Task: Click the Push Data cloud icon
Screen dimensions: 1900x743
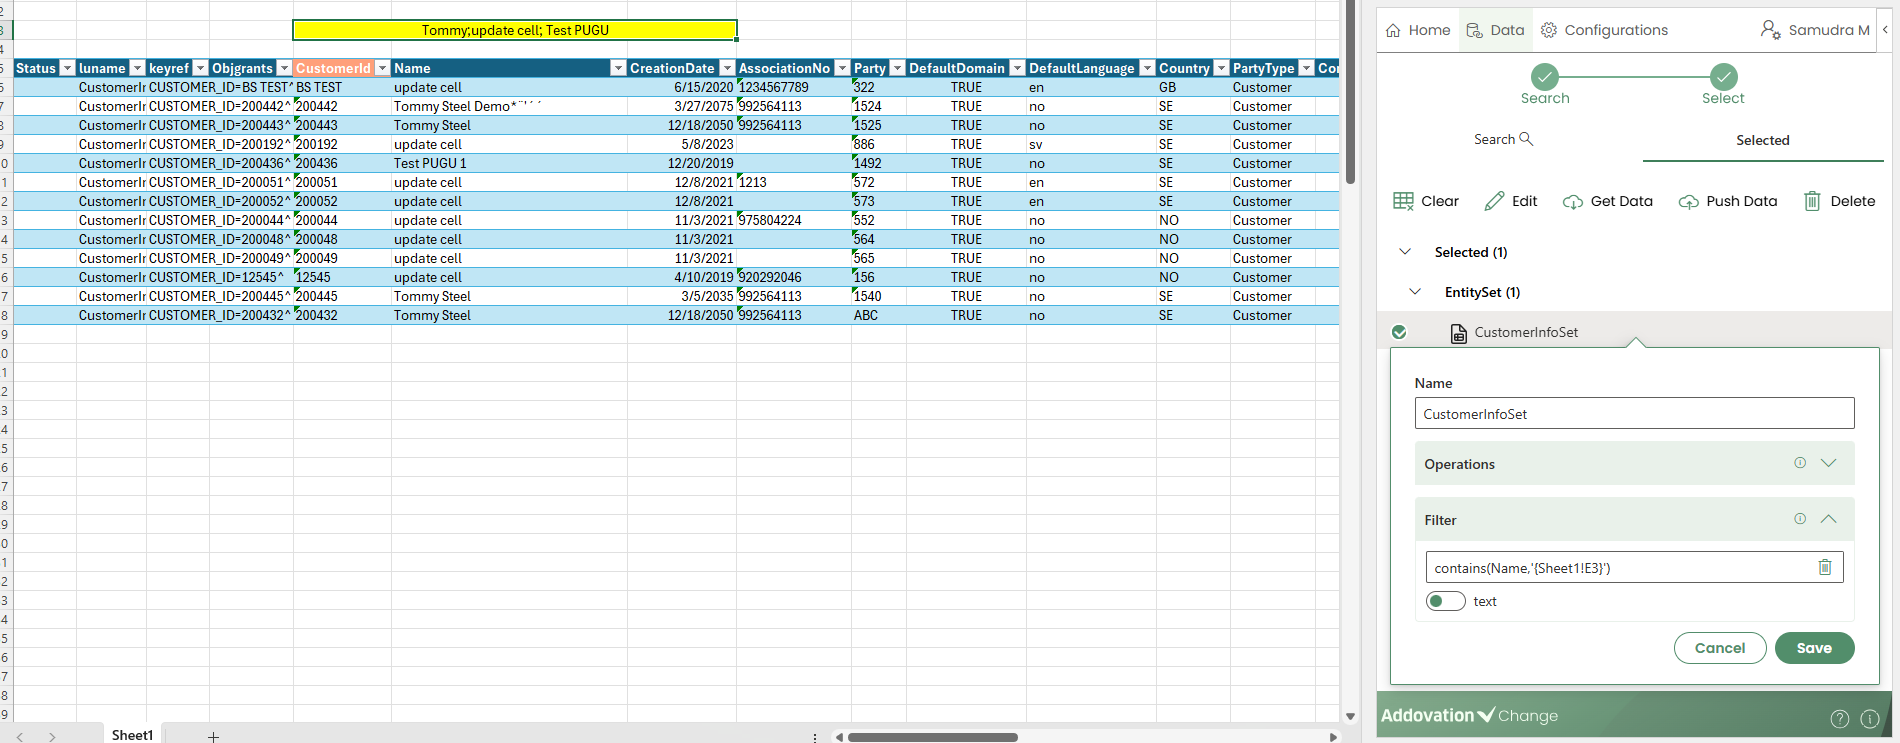Action: (1688, 202)
